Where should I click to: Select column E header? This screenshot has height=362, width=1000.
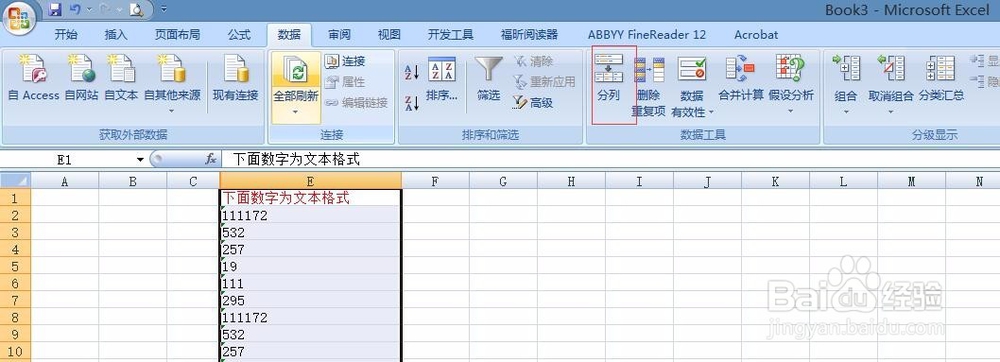click(311, 181)
